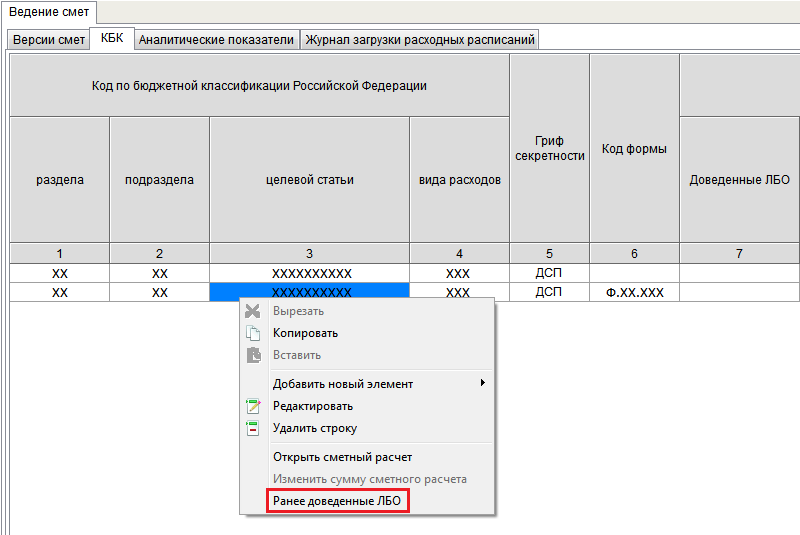Click the Ведение смет window tab
This screenshot has width=800, height=535.
(48, 11)
